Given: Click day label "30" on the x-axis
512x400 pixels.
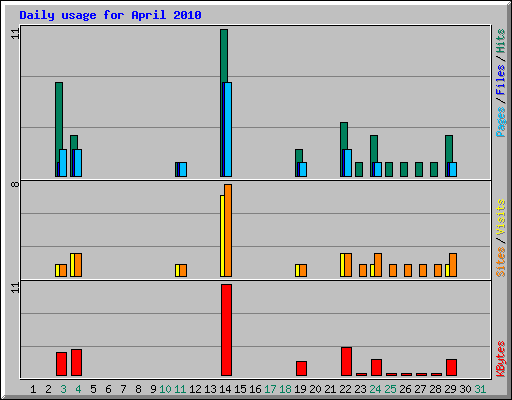Looking at the screenshot, I should [x=465, y=389].
